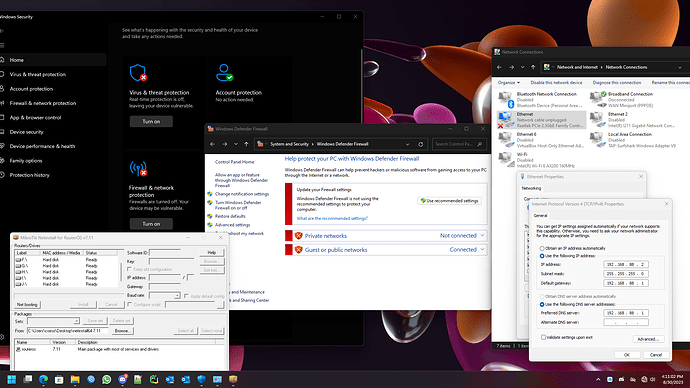690x388 pixels.
Task: Go up one level in Firewall window
Action: coord(246,144)
